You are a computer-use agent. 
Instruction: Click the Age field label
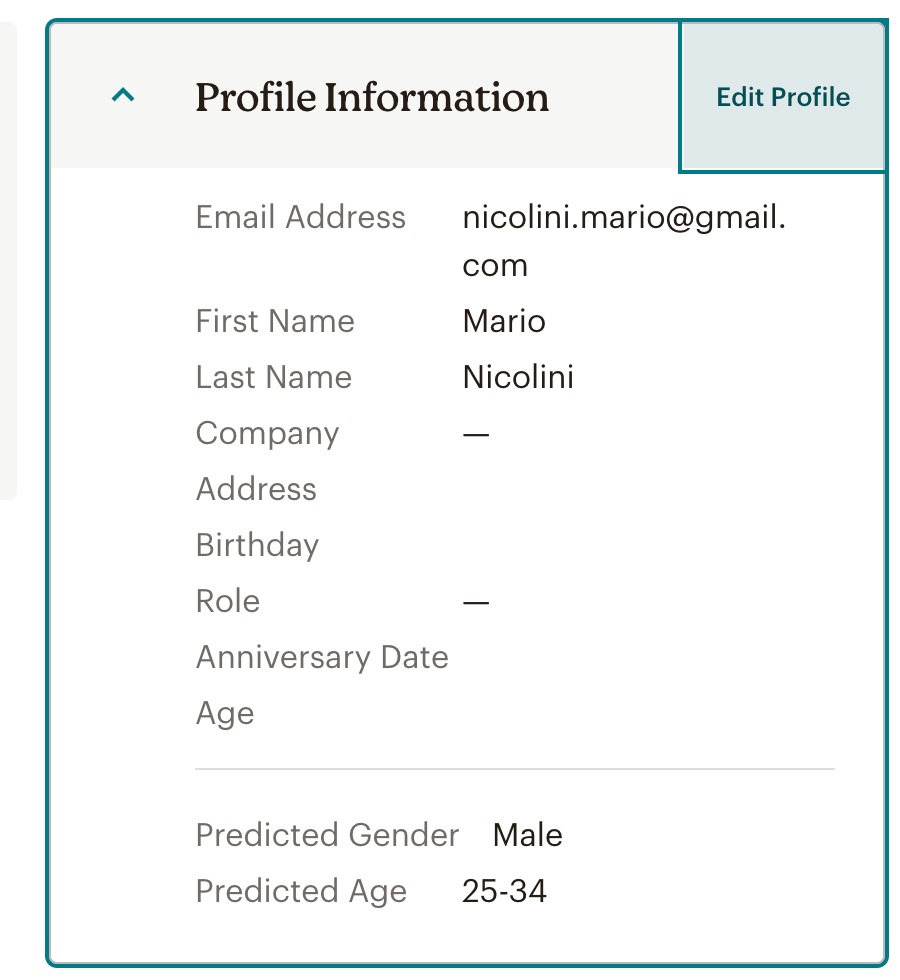[224, 713]
